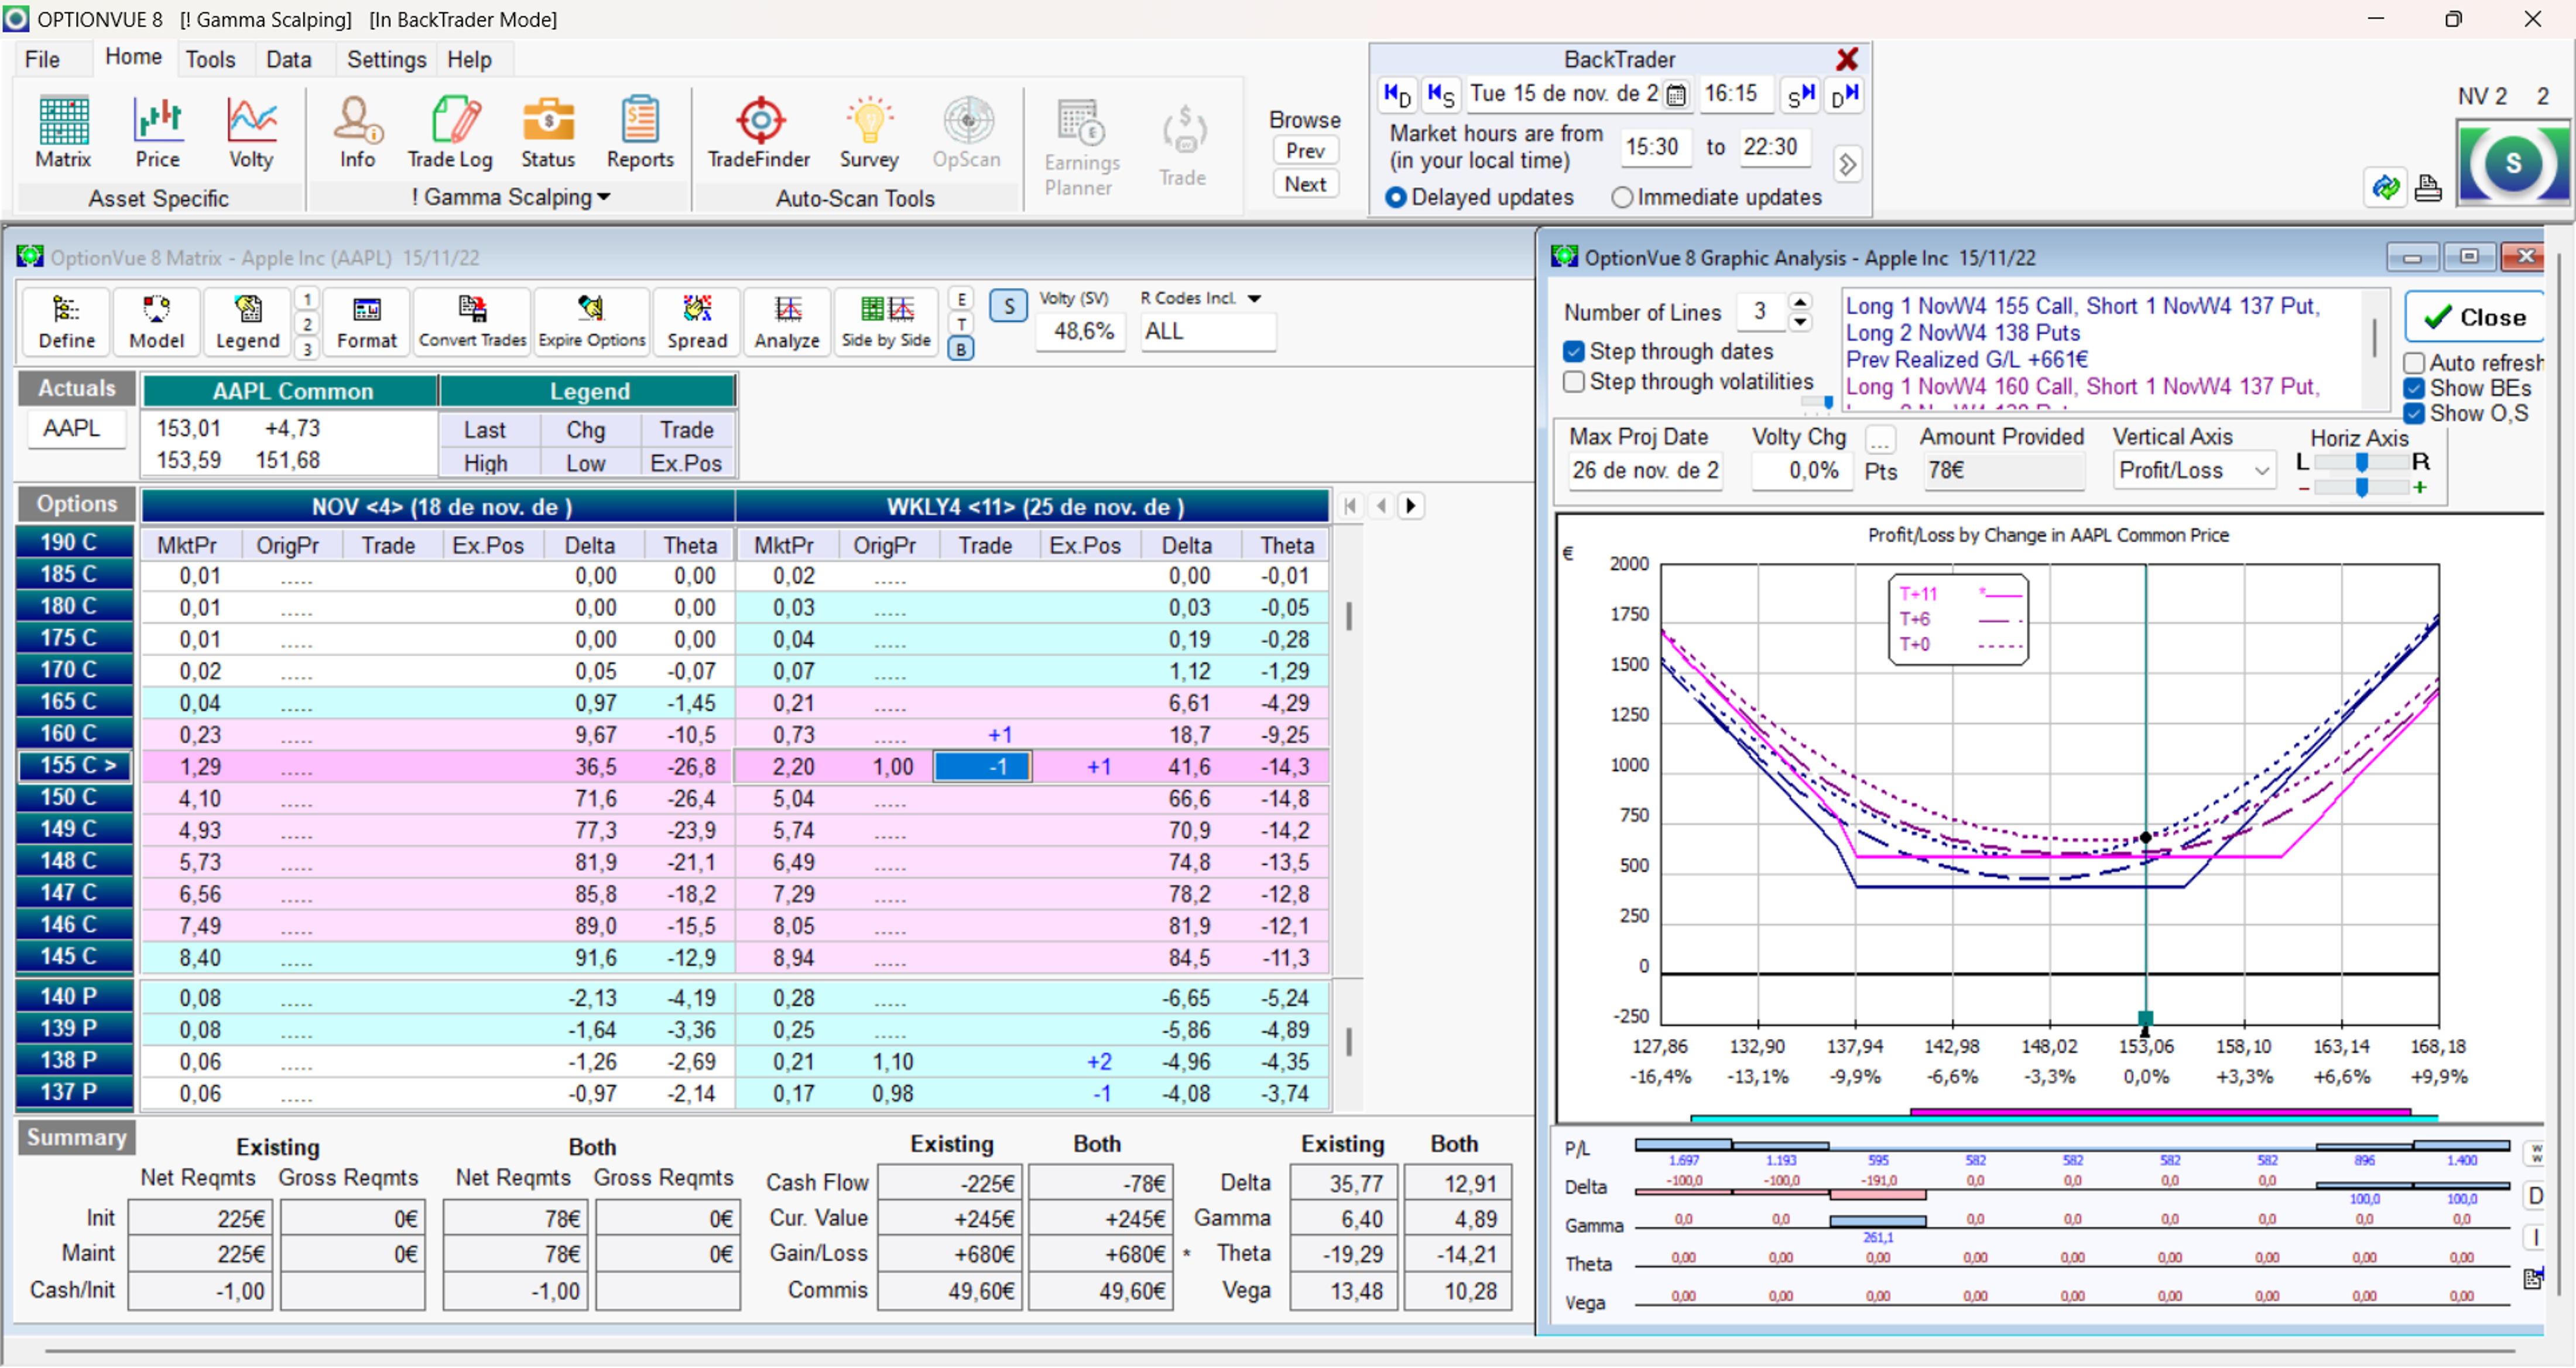The height and width of the screenshot is (1368, 2576).
Task: Close the BackTrader panel
Action: click(x=1847, y=59)
